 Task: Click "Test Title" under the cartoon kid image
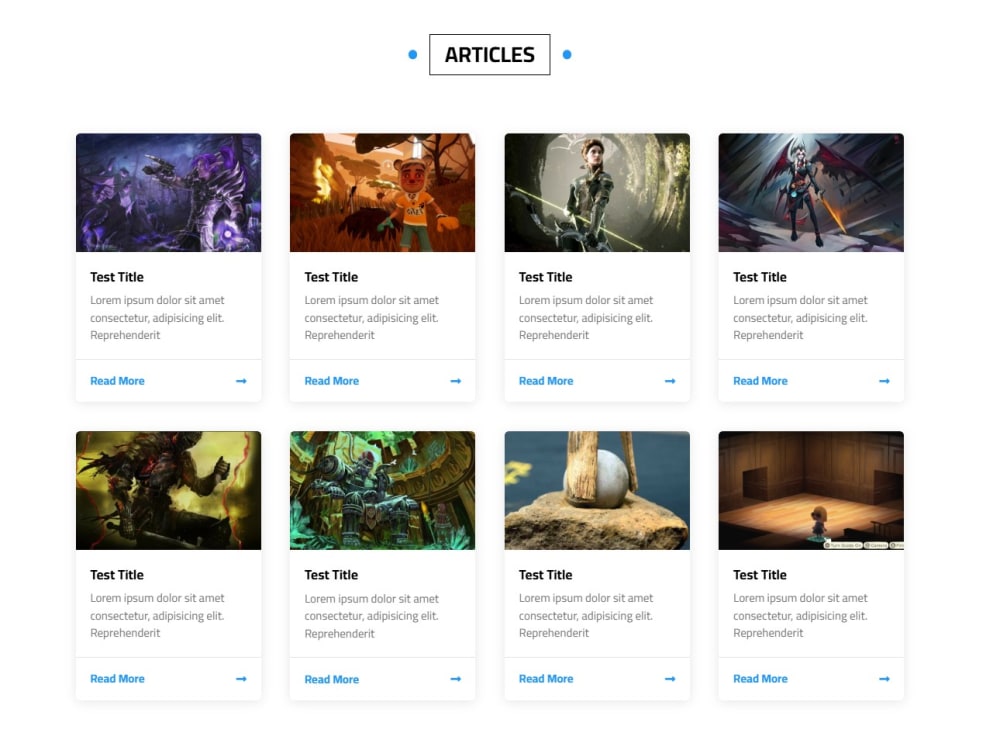[331, 277]
